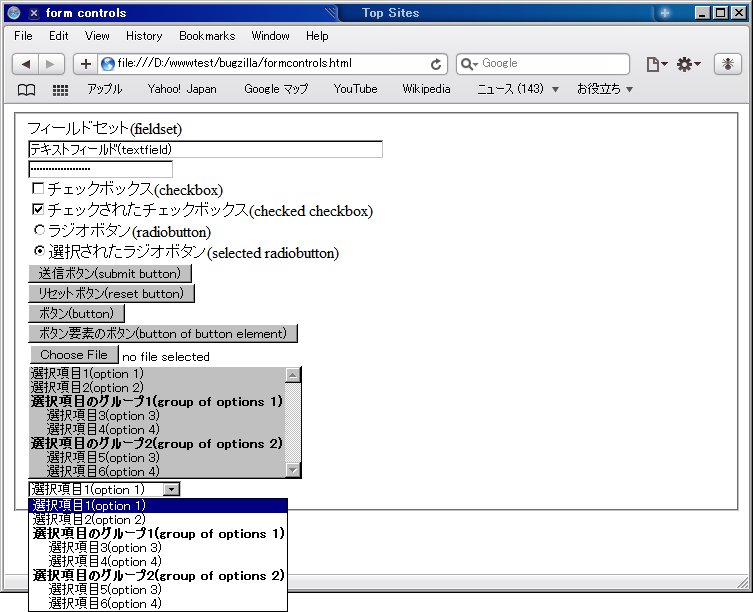Click the Safari compass icon in title bar
Screen dimensions: 753x612
click(14, 13)
